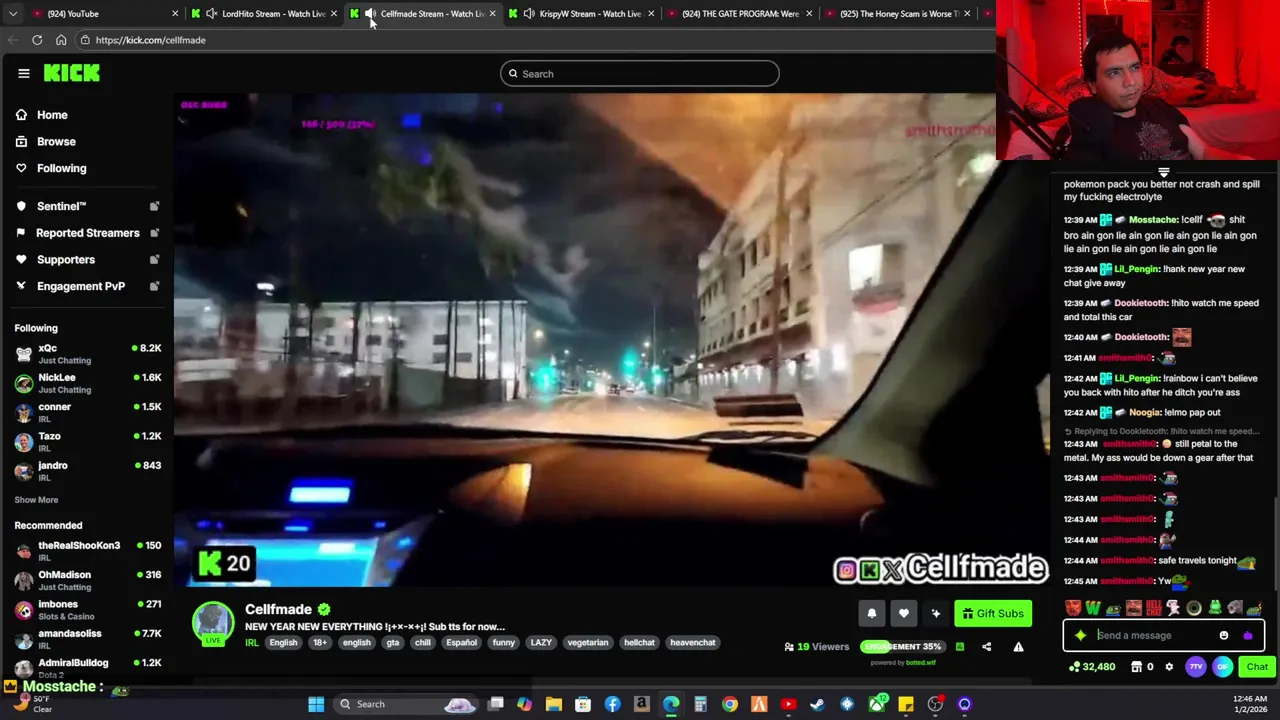Select the vegetarian stream tag
This screenshot has width=1280, height=720.
pyautogui.click(x=588, y=643)
